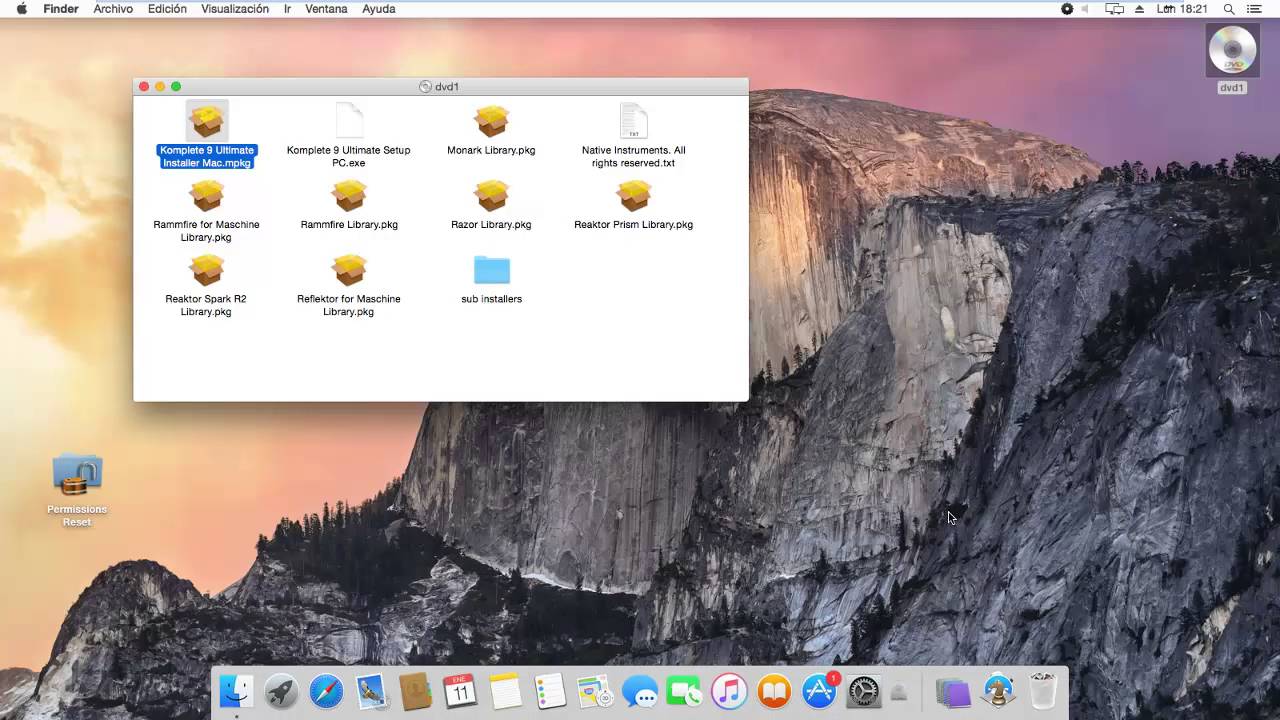Image resolution: width=1280 pixels, height=720 pixels.
Task: Open Messages from the Dock
Action: pyautogui.click(x=639, y=690)
